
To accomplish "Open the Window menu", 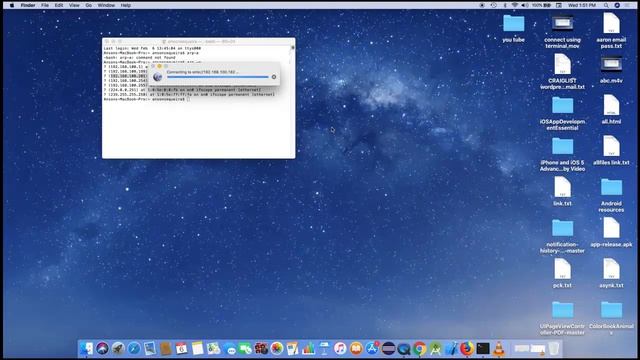I will tap(106, 5).
